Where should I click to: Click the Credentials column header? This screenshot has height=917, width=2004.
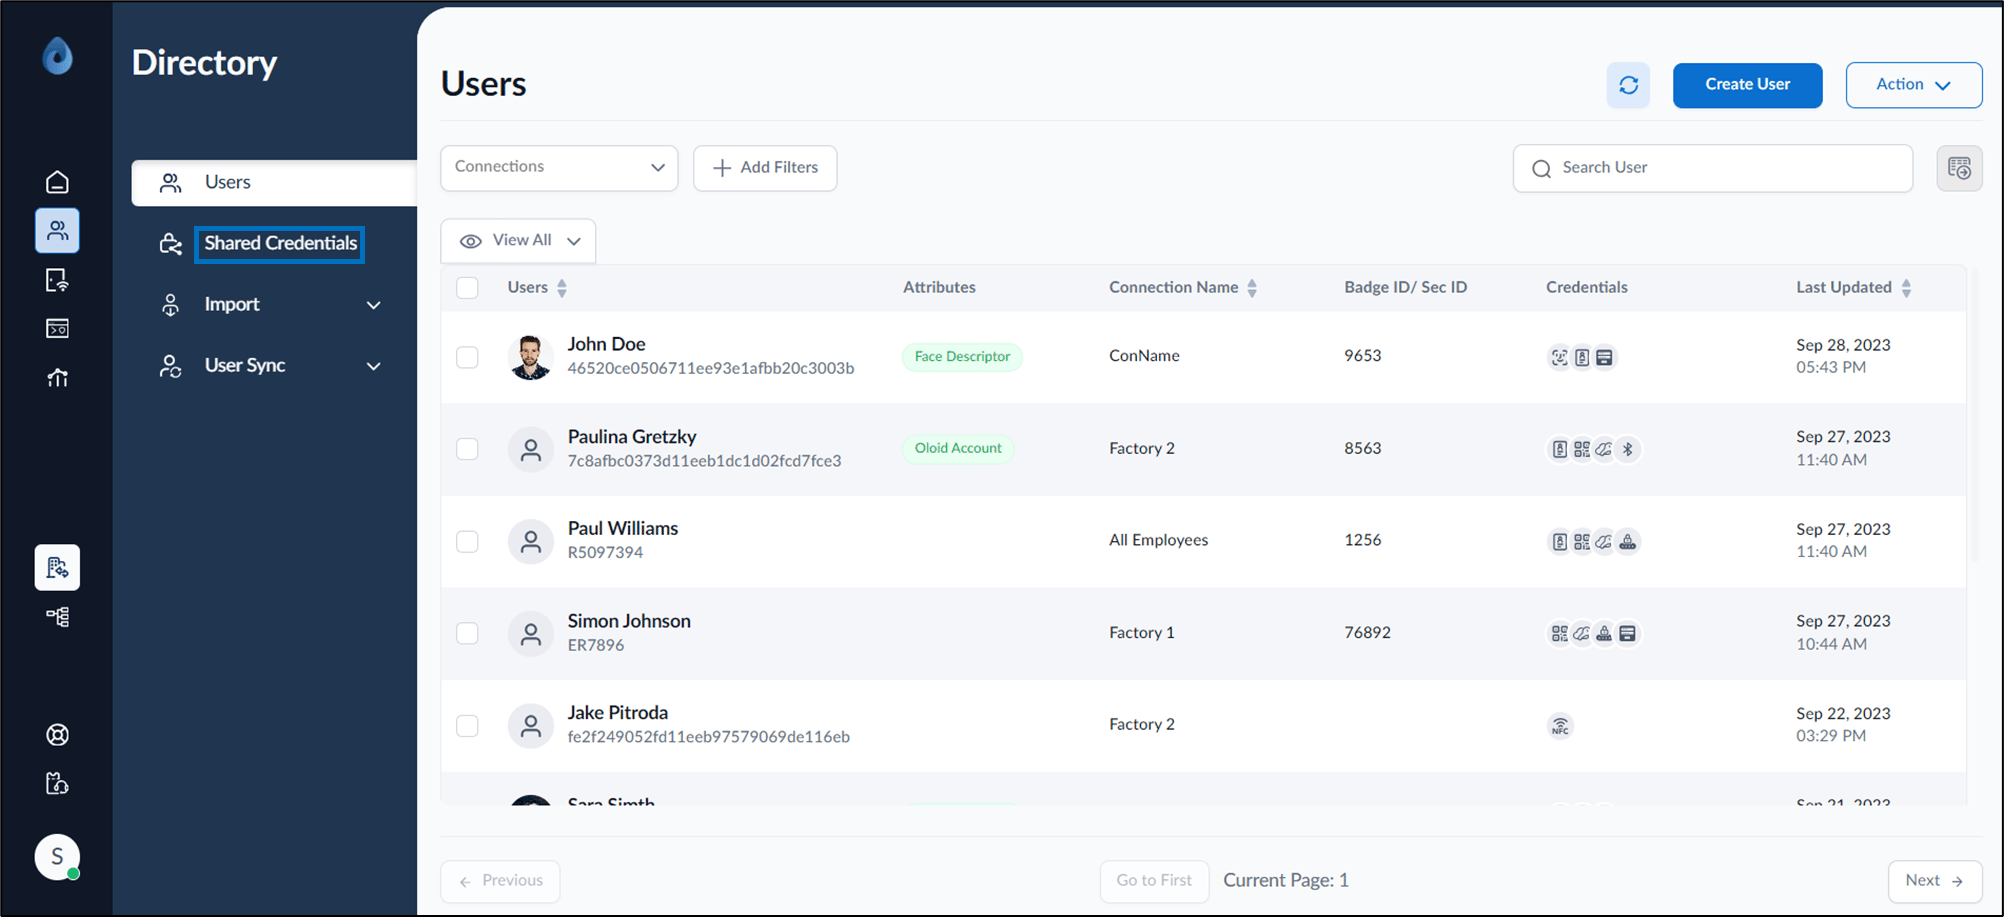pos(1587,288)
